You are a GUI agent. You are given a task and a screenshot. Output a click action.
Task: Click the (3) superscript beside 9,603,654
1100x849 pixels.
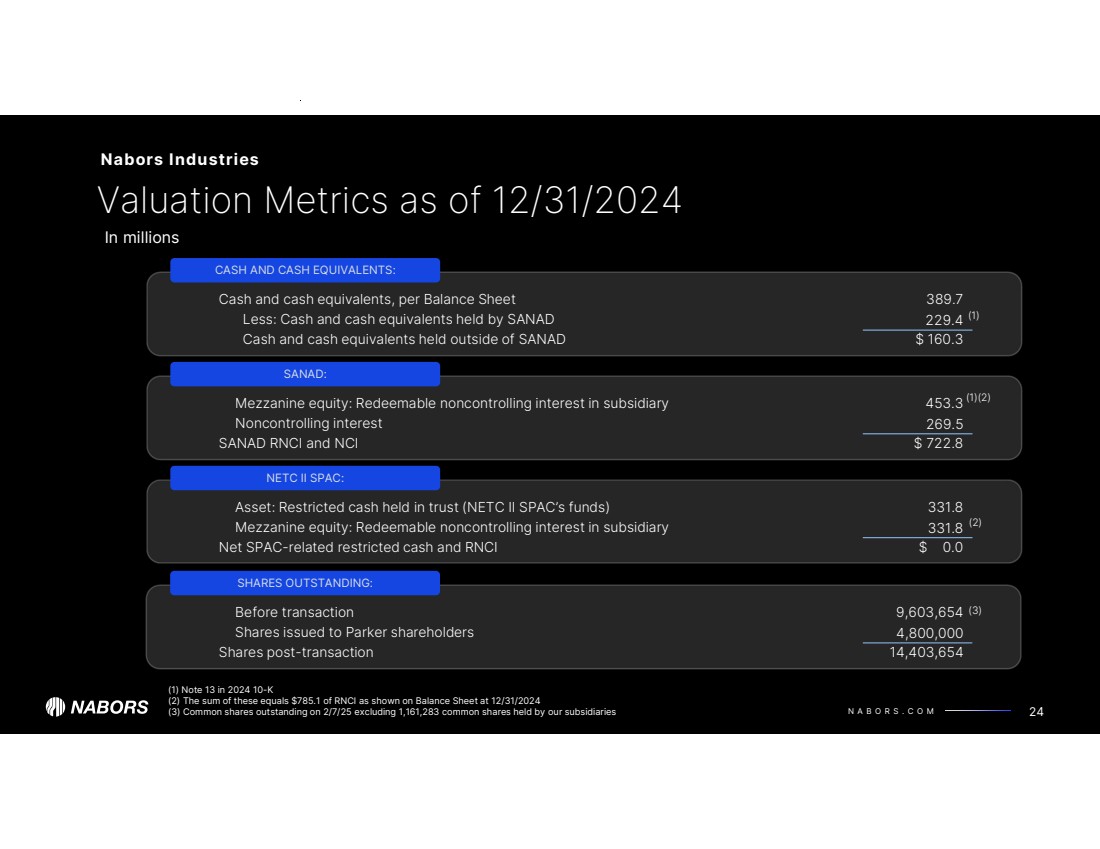(975, 610)
